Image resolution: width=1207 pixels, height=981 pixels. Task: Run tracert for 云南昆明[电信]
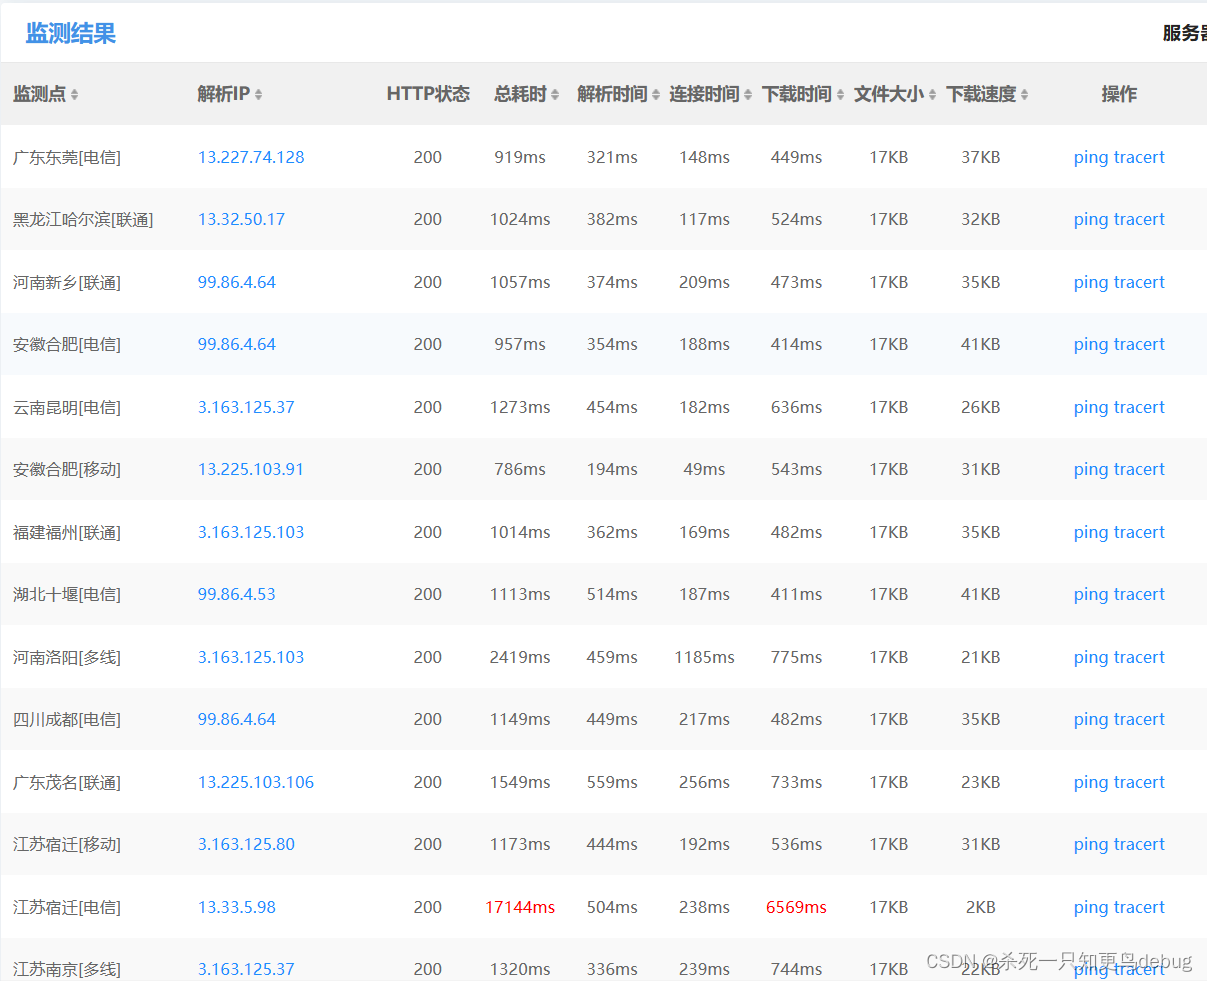click(x=1139, y=407)
